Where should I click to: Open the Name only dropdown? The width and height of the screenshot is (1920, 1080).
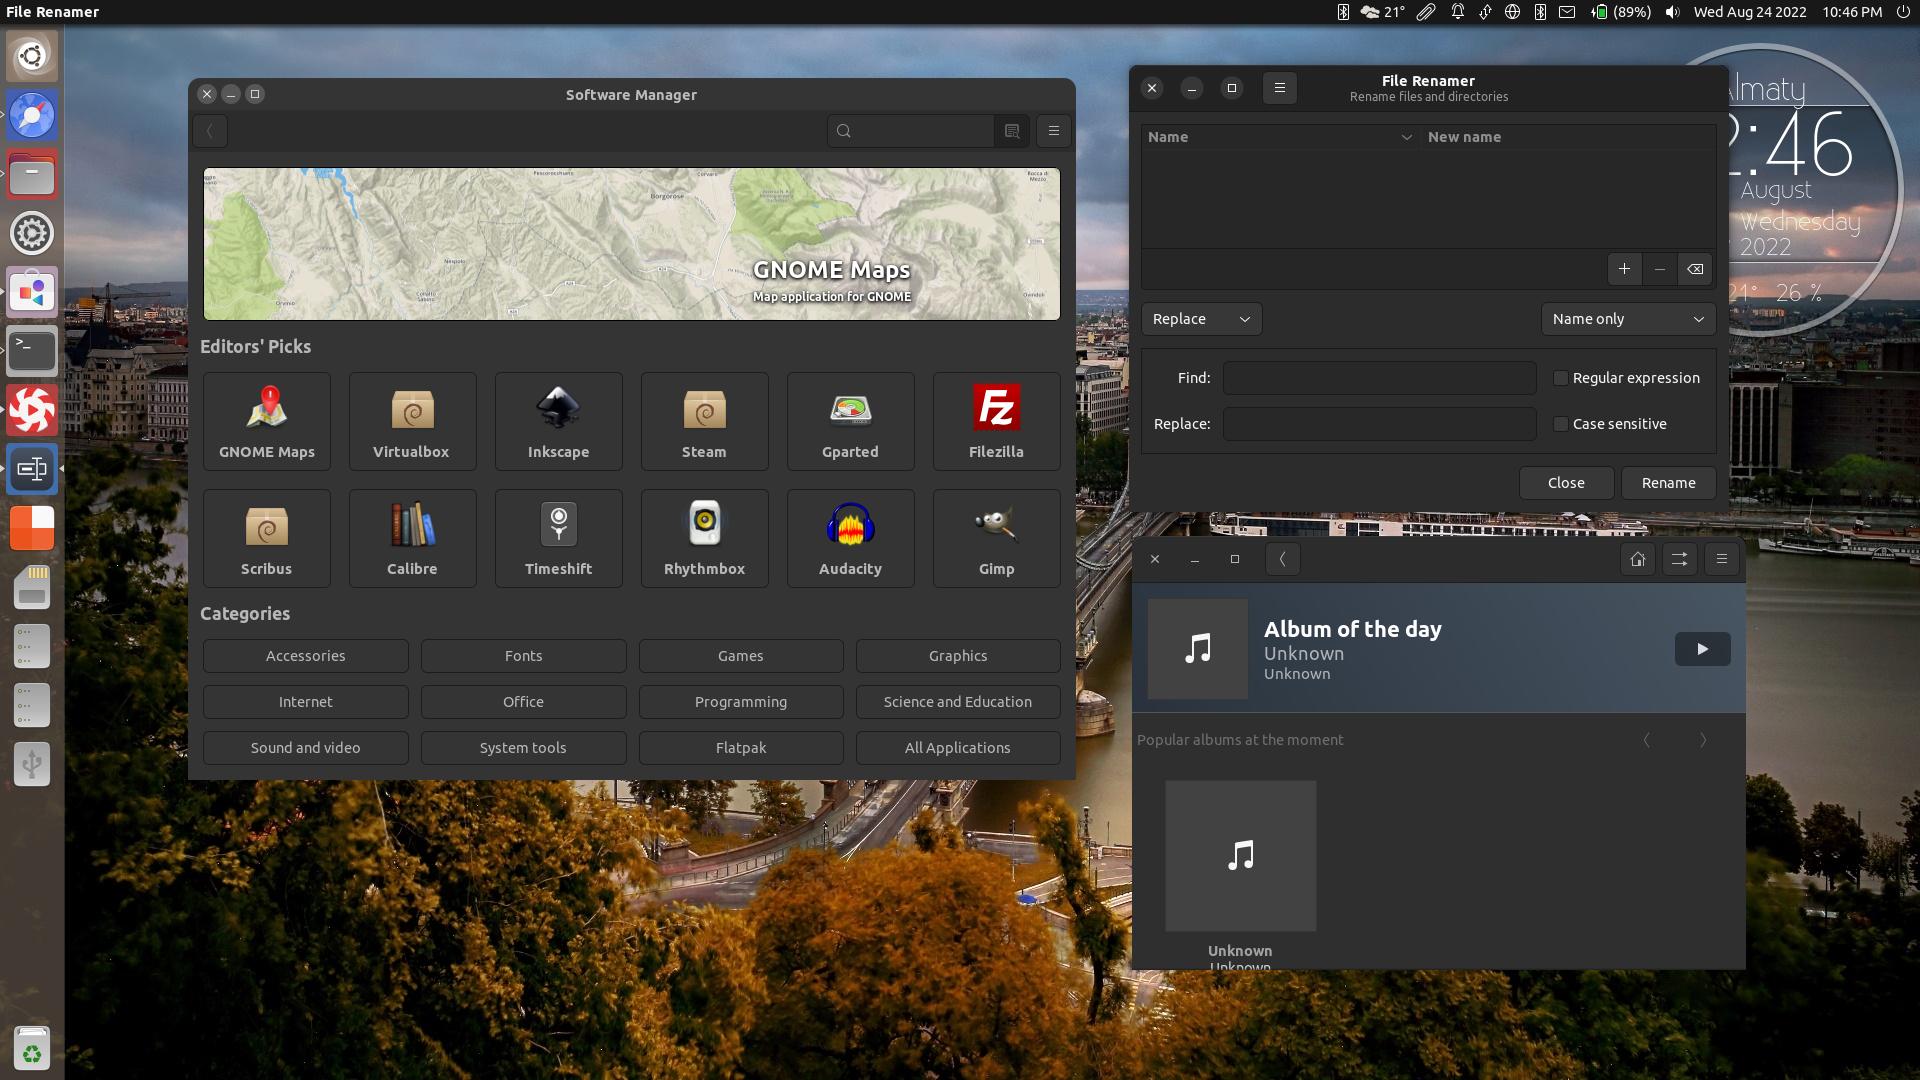coord(1627,319)
